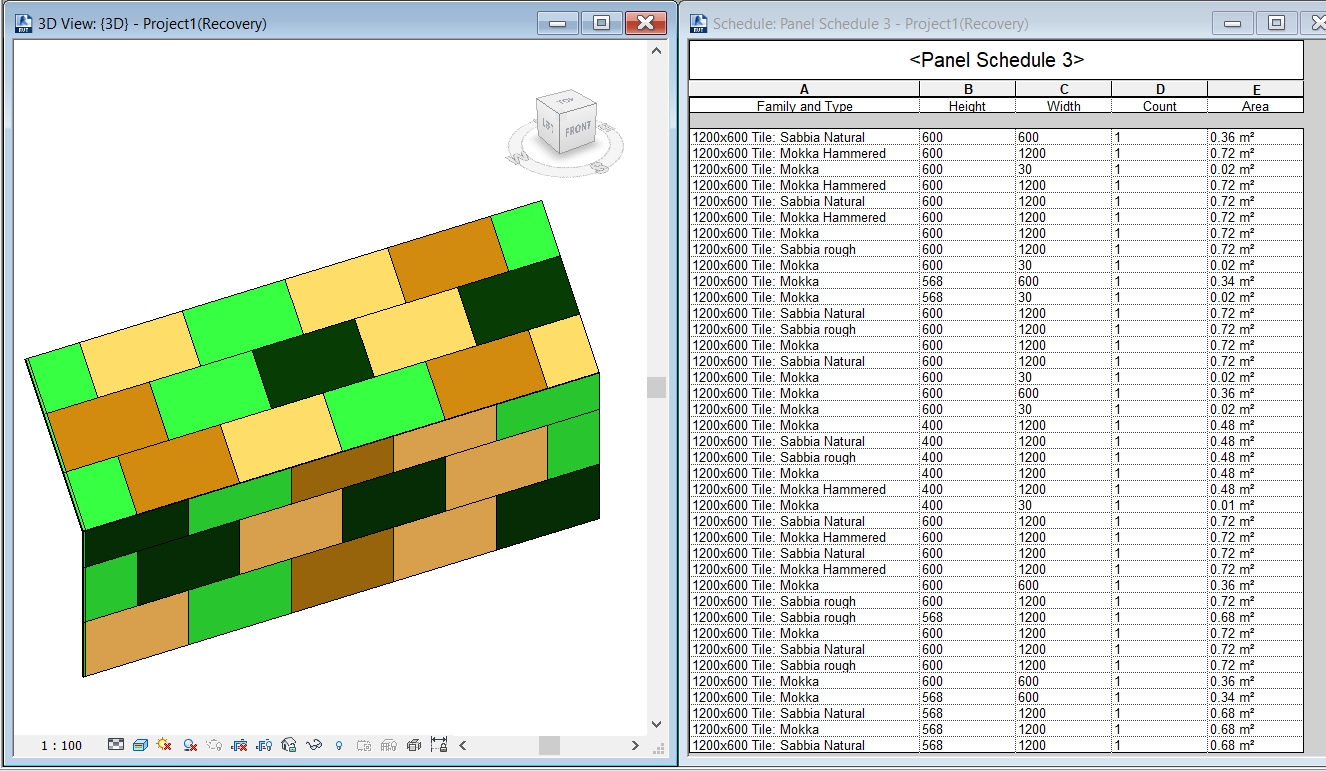
Task: Open the Unlocked 3D View house icon
Action: point(290,745)
